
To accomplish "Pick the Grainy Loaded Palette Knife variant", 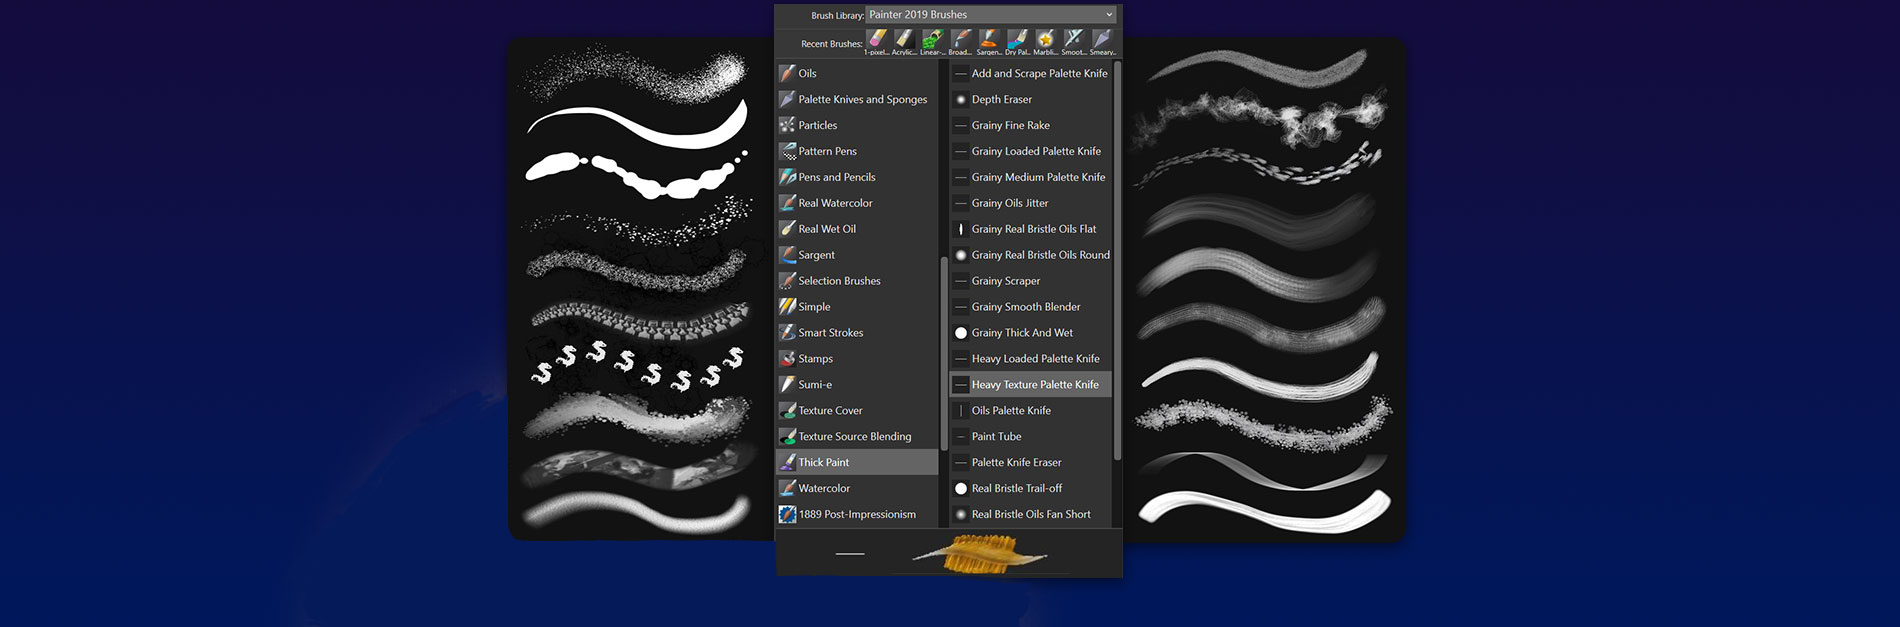I will [1030, 151].
